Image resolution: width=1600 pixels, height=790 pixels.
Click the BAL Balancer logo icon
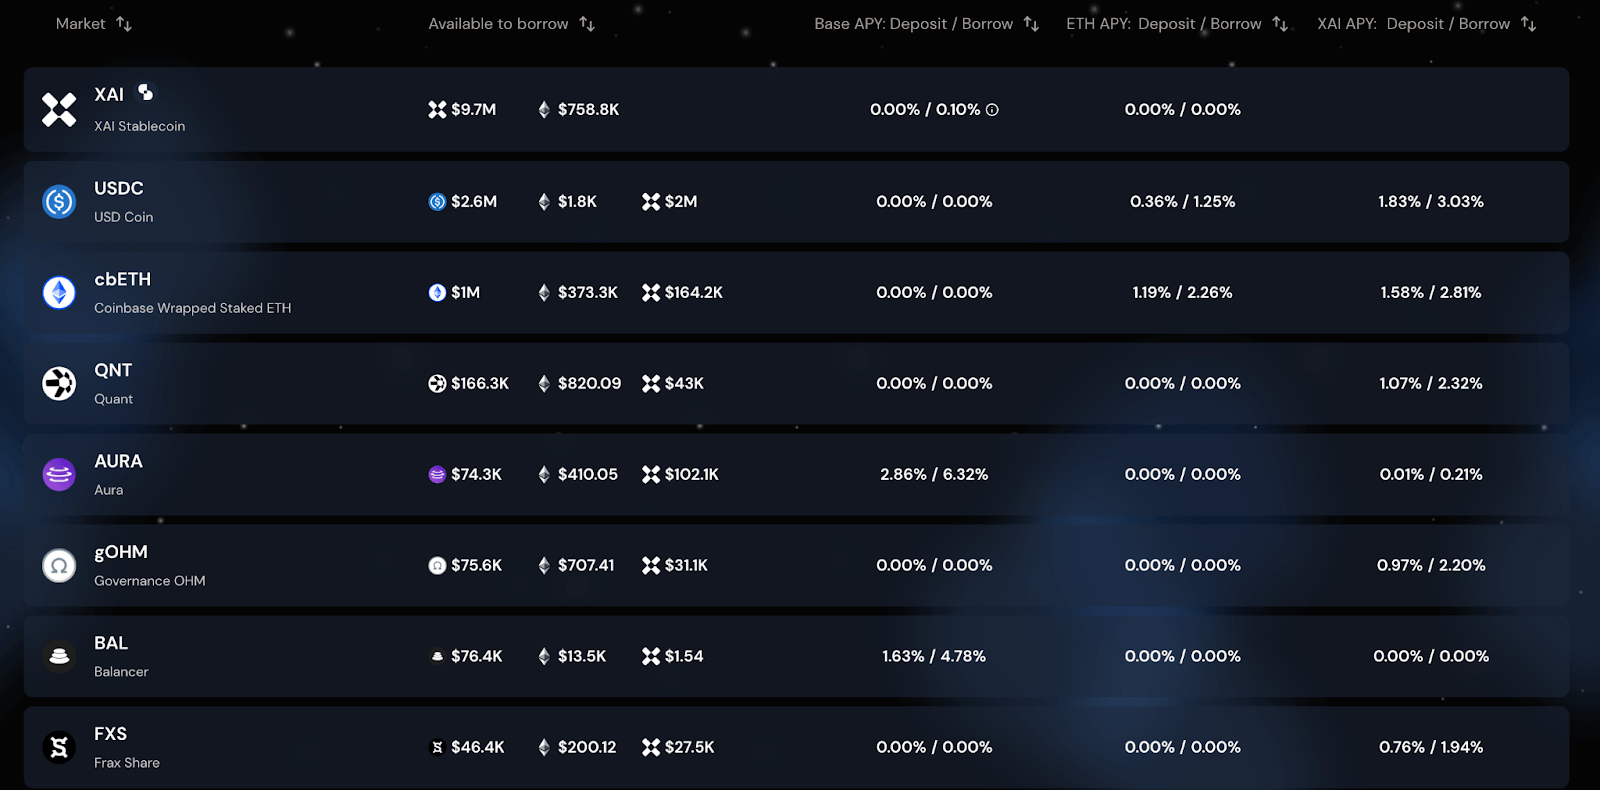coord(59,656)
